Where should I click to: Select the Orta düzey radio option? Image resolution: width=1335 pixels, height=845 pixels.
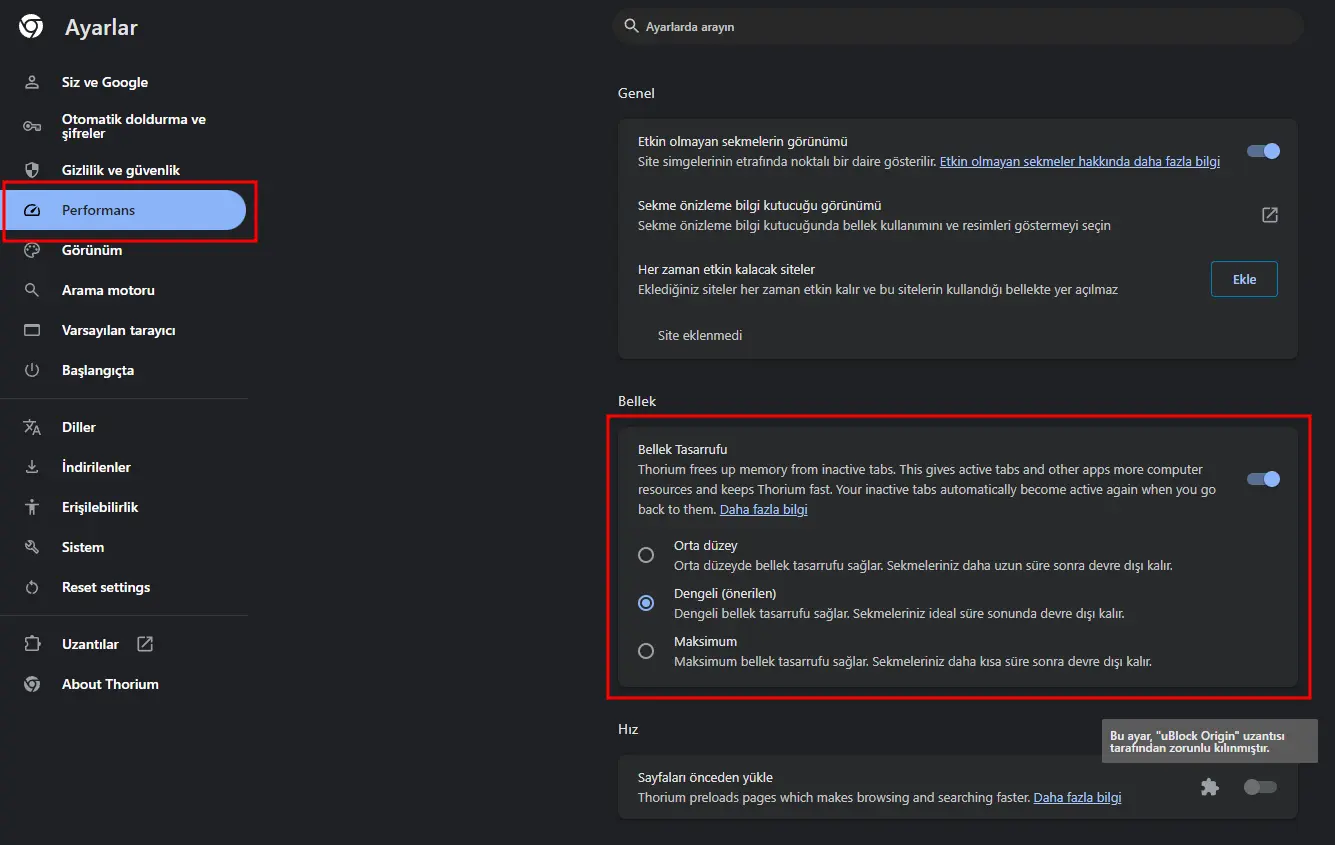[646, 555]
